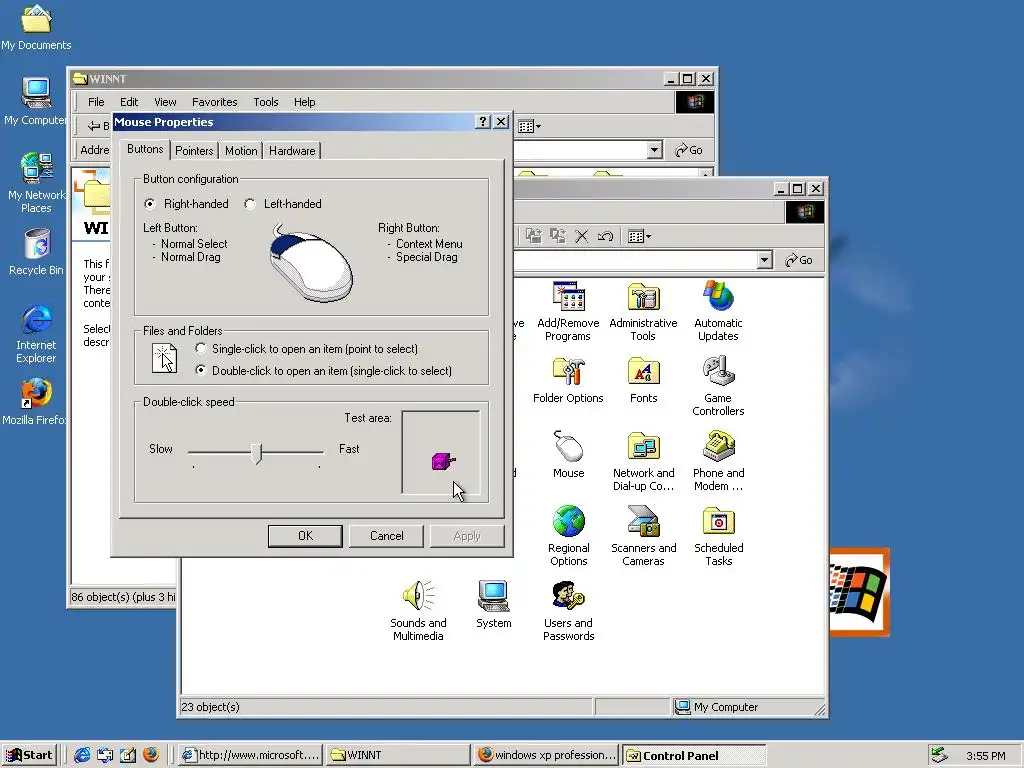Open Users and Passwords icon

point(568,596)
